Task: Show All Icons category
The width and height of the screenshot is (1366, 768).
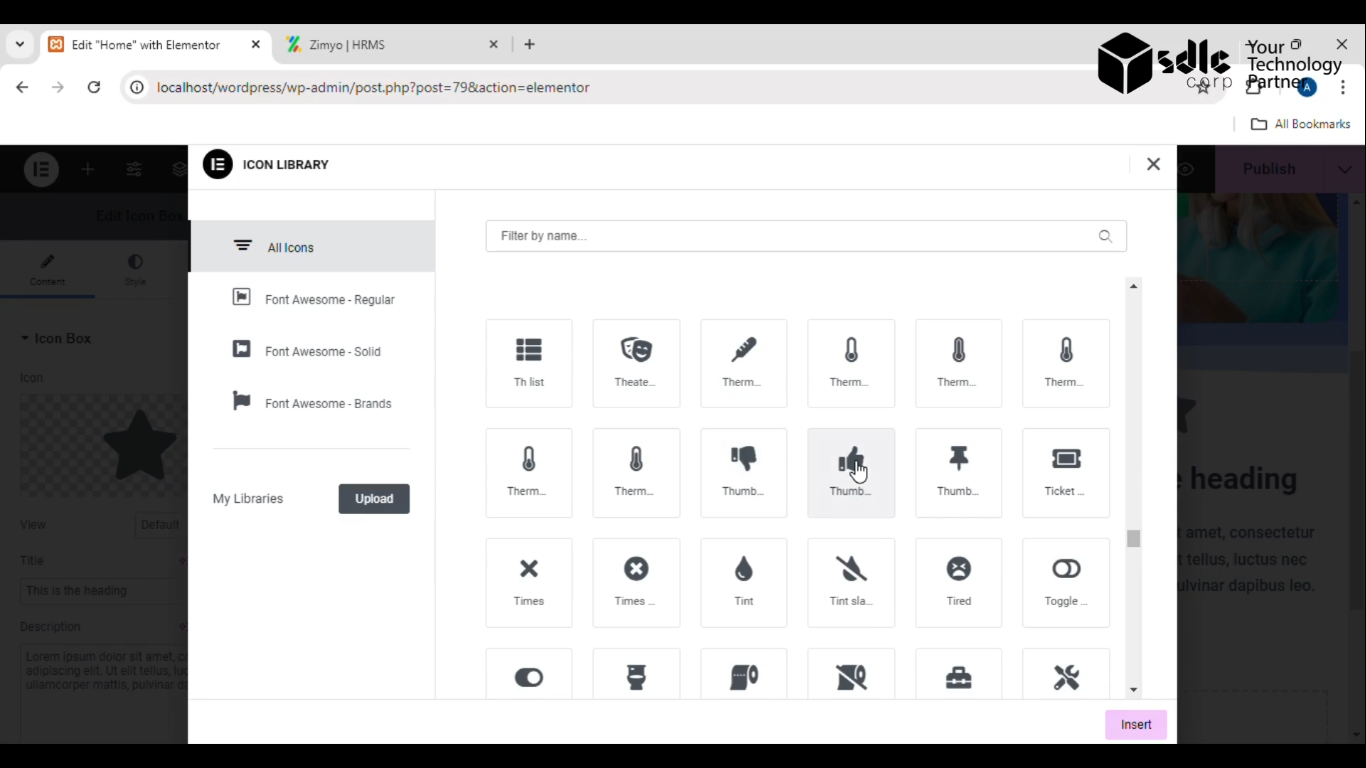Action: 312,246
